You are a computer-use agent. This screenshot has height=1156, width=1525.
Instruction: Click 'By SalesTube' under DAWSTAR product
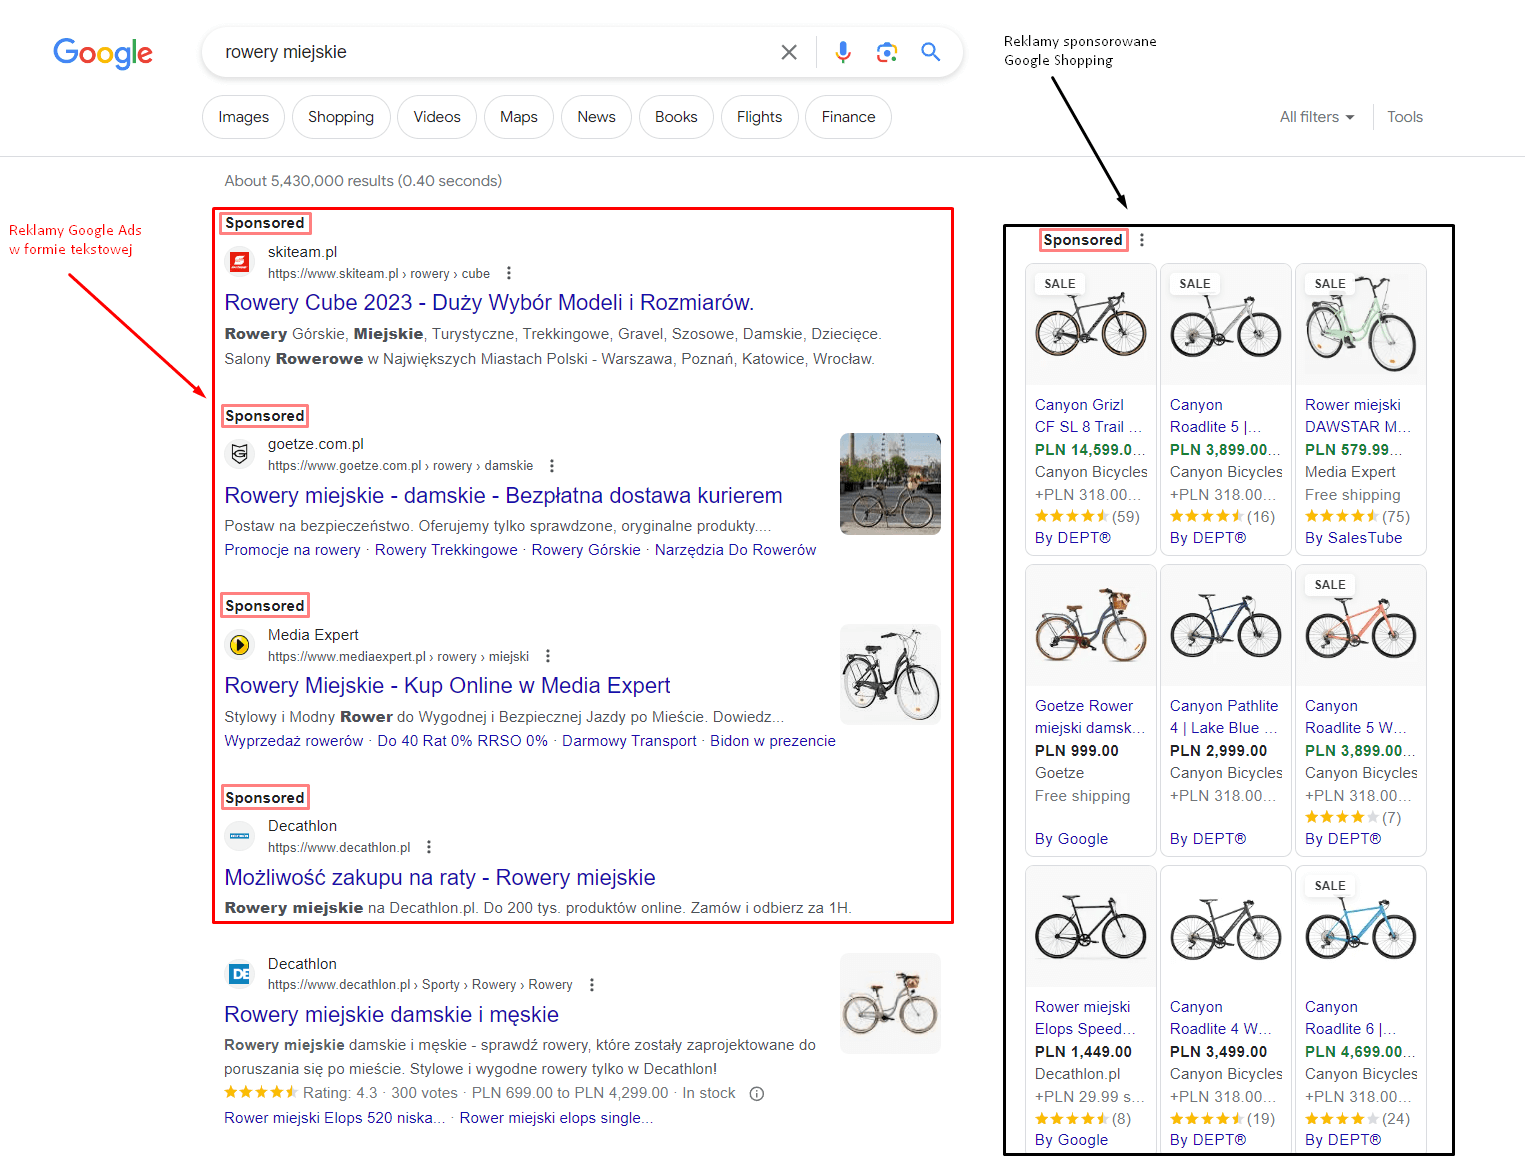coord(1353,538)
